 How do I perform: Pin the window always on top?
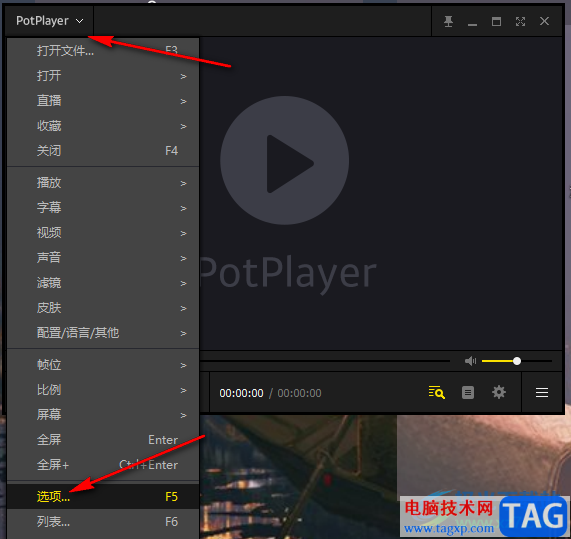[x=448, y=21]
